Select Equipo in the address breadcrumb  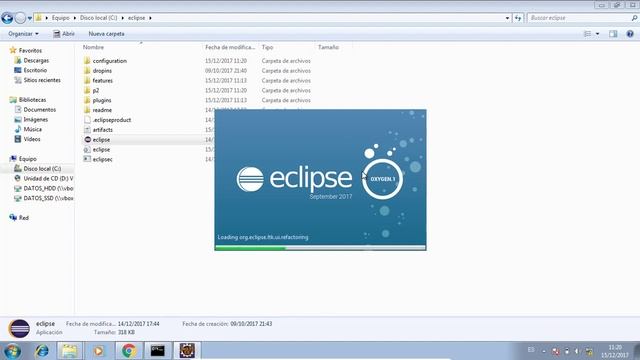point(60,18)
